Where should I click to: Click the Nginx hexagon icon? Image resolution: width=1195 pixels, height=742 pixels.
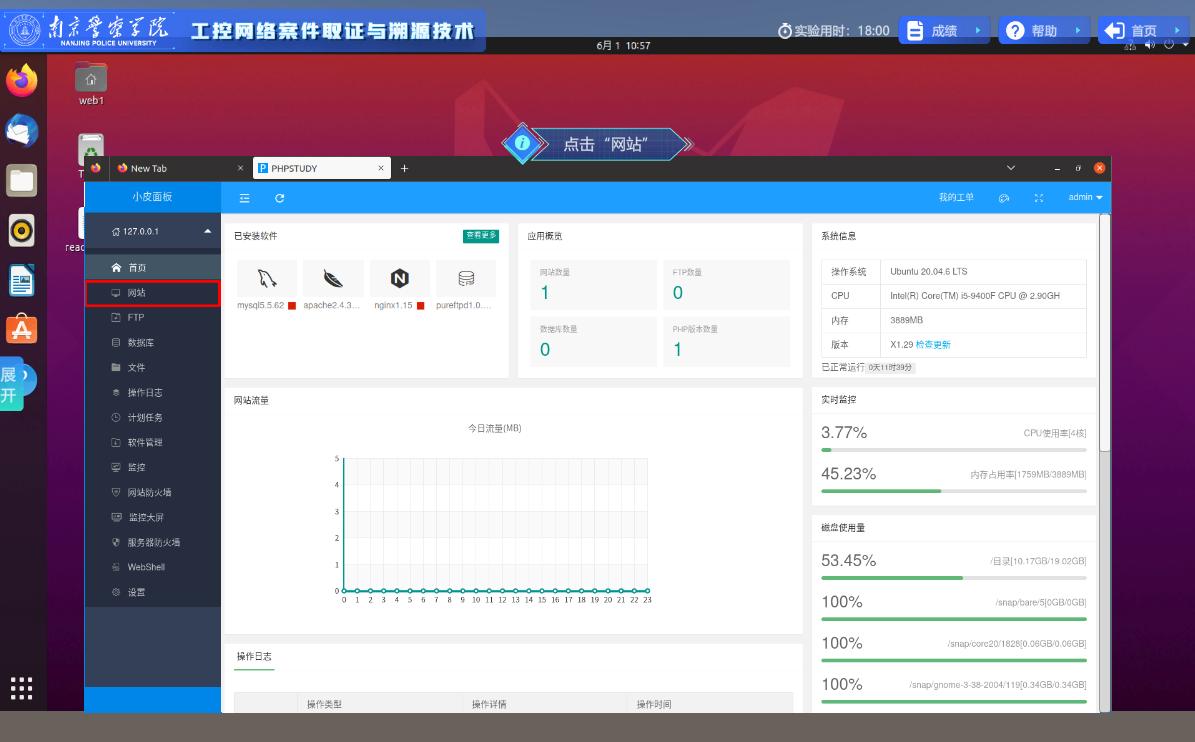click(x=400, y=279)
